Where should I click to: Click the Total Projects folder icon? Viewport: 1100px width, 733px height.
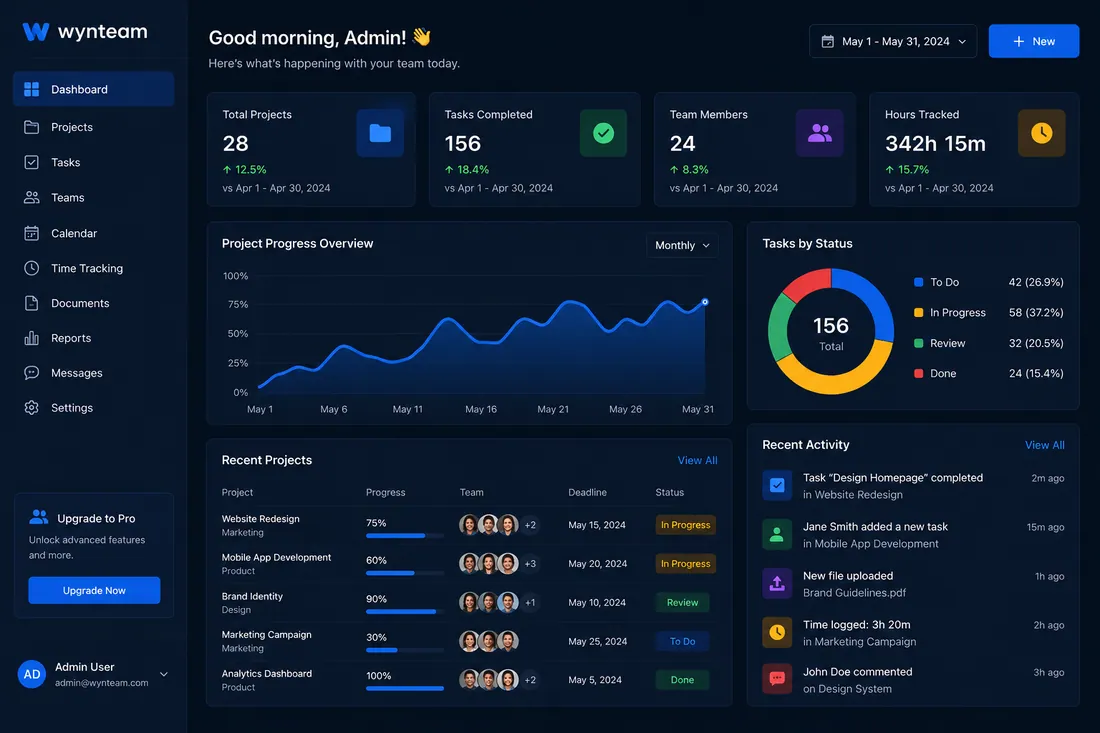tap(380, 133)
